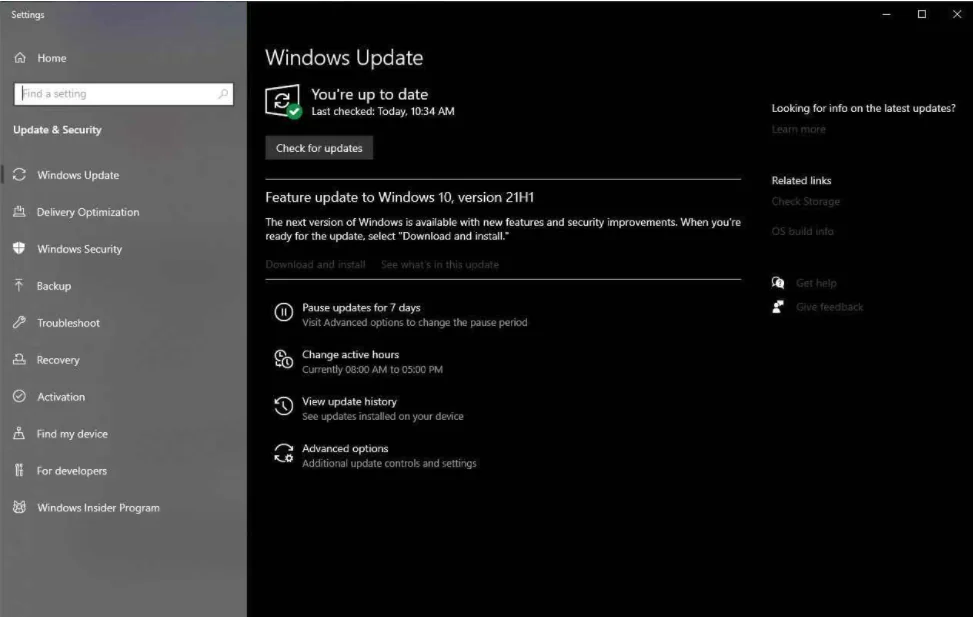Open the Recovery settings page

58,360
